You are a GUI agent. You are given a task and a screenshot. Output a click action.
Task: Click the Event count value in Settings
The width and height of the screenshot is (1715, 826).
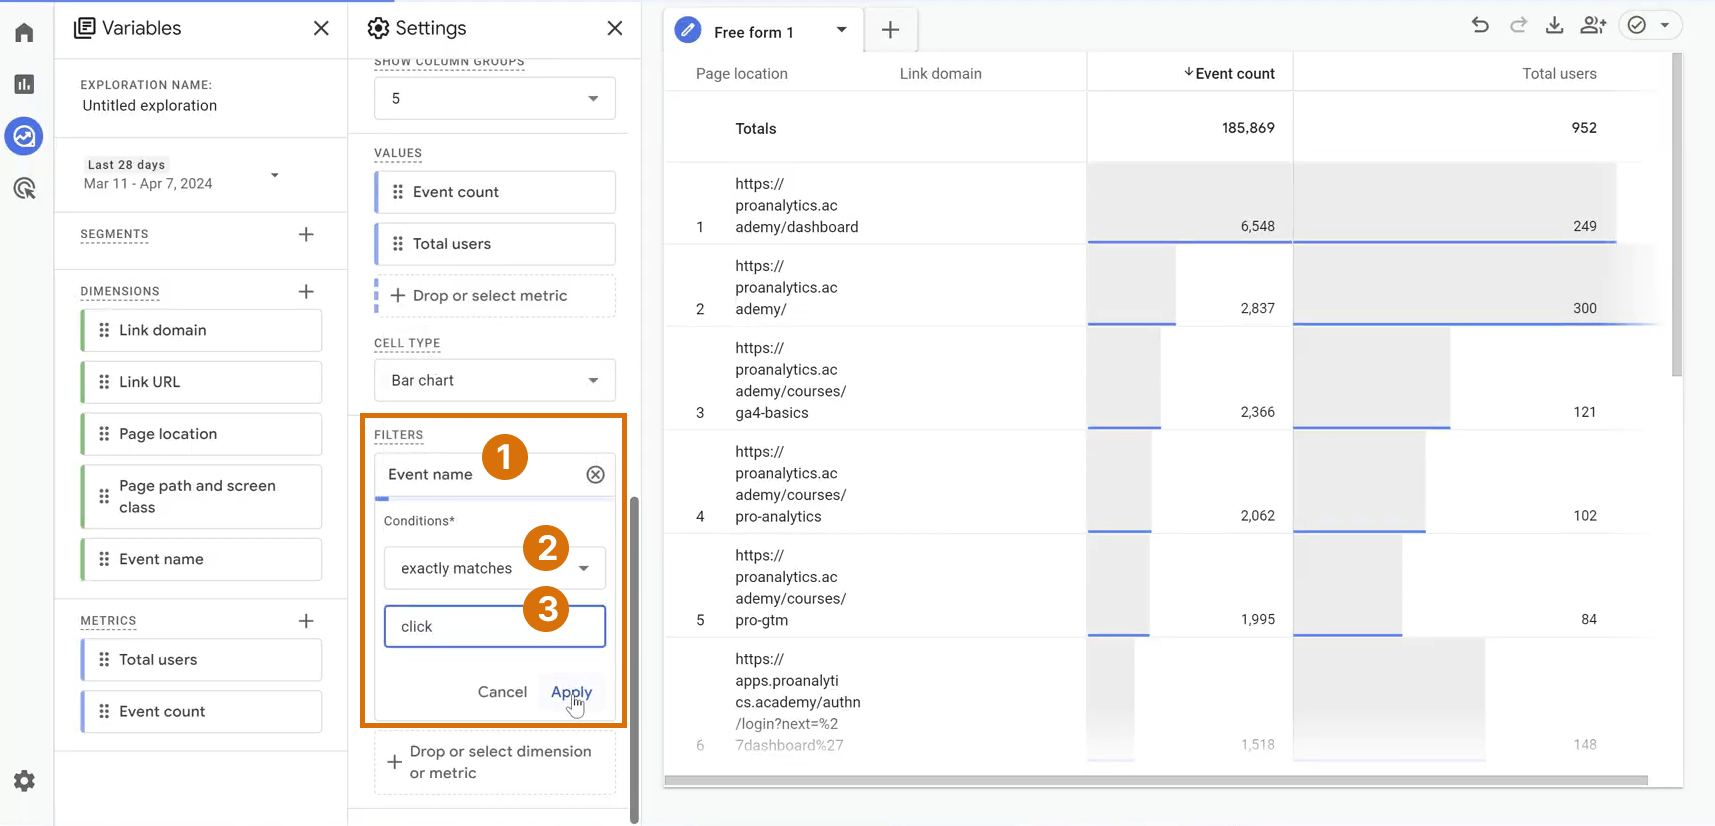(x=495, y=192)
